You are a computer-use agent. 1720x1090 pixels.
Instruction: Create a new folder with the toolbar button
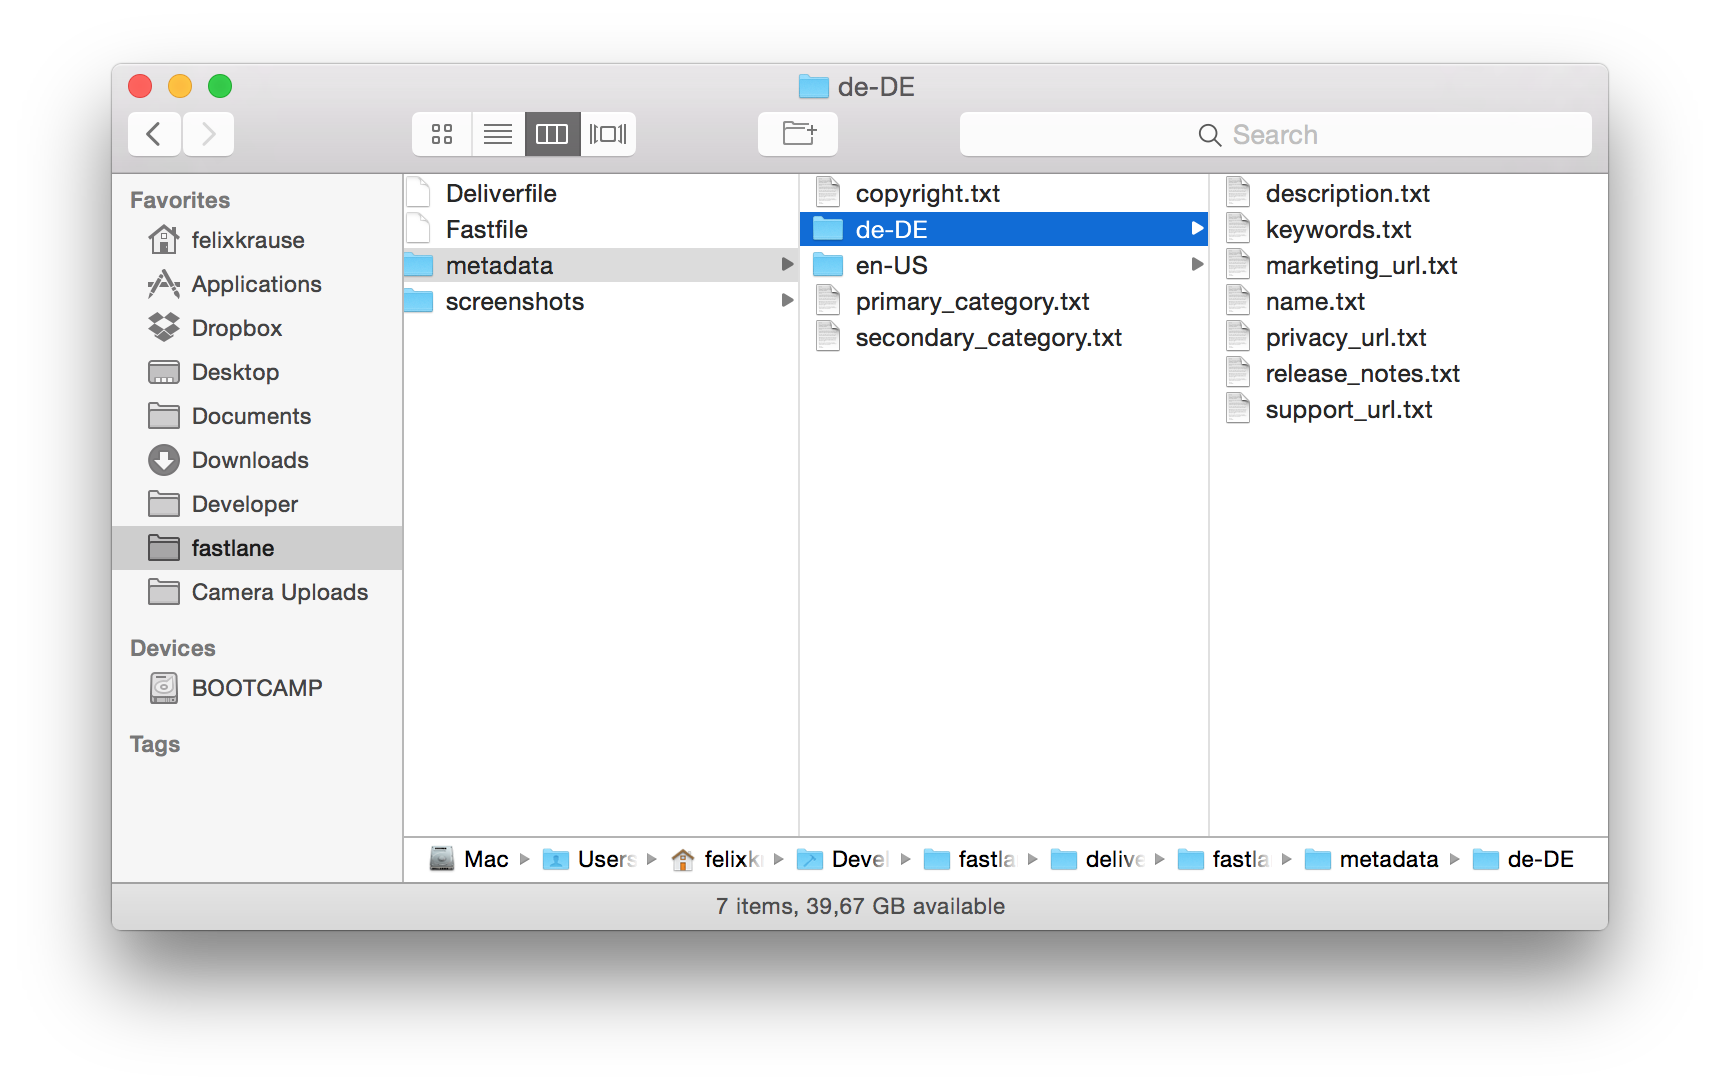[798, 134]
